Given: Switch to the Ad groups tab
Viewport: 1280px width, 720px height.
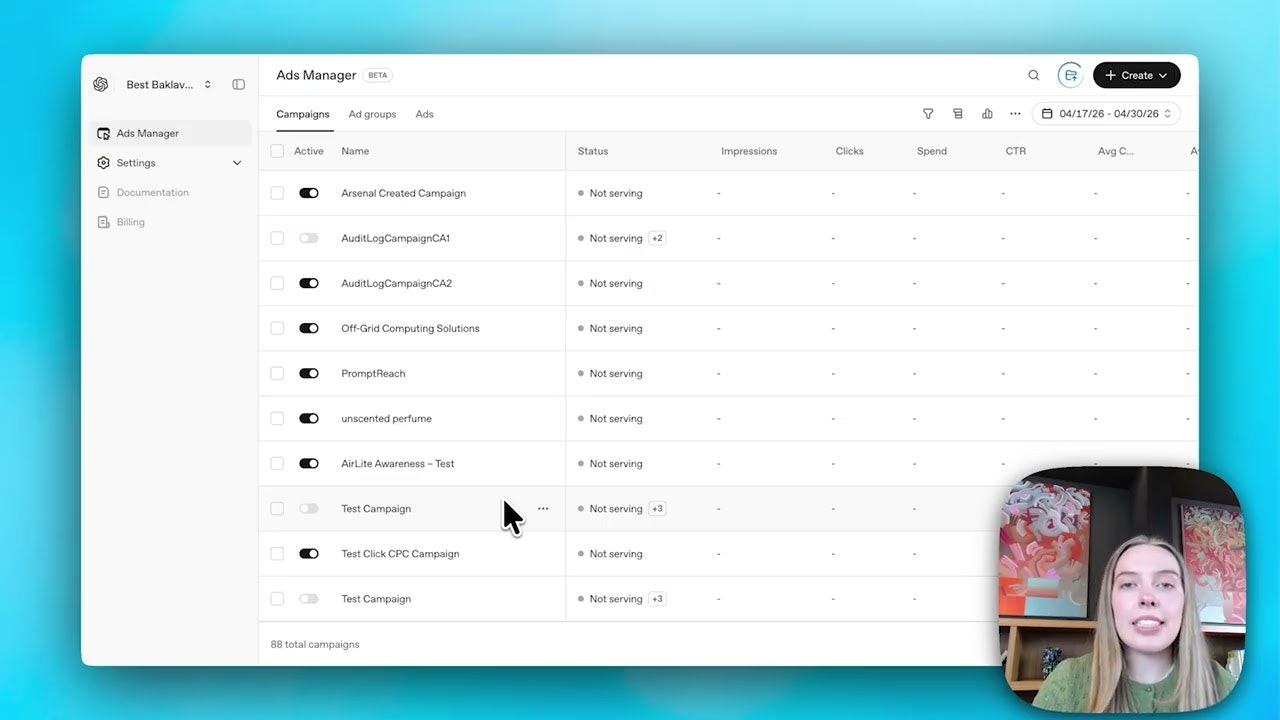Looking at the screenshot, I should click(372, 114).
